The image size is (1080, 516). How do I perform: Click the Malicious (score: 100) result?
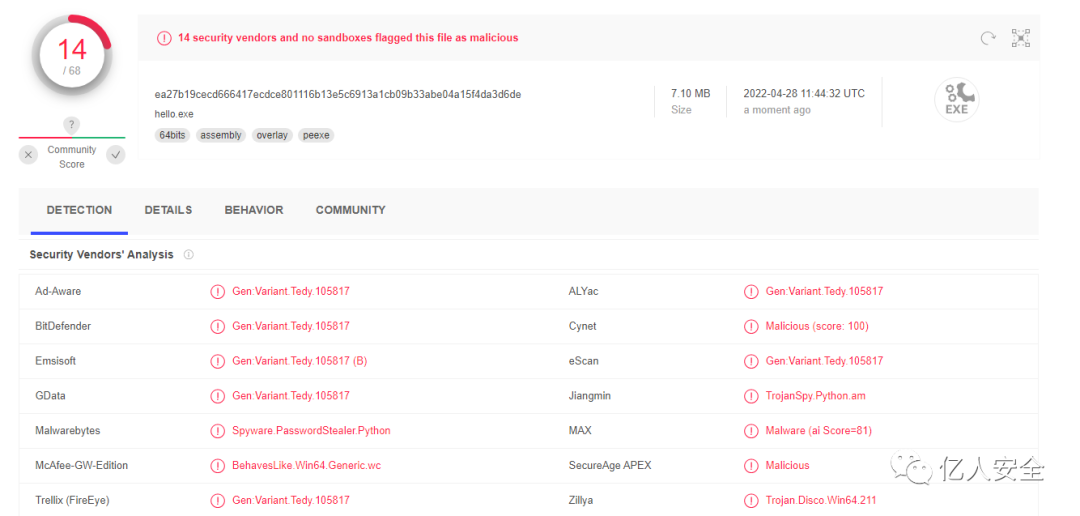pyautogui.click(x=817, y=326)
